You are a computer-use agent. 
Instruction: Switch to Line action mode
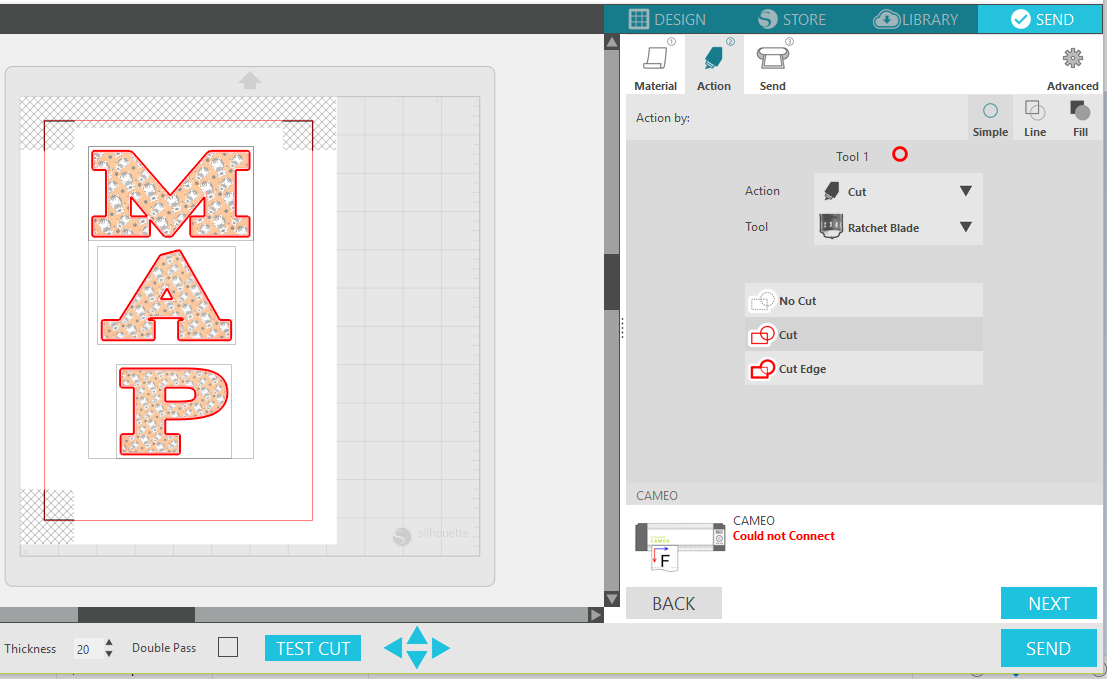[1034, 117]
